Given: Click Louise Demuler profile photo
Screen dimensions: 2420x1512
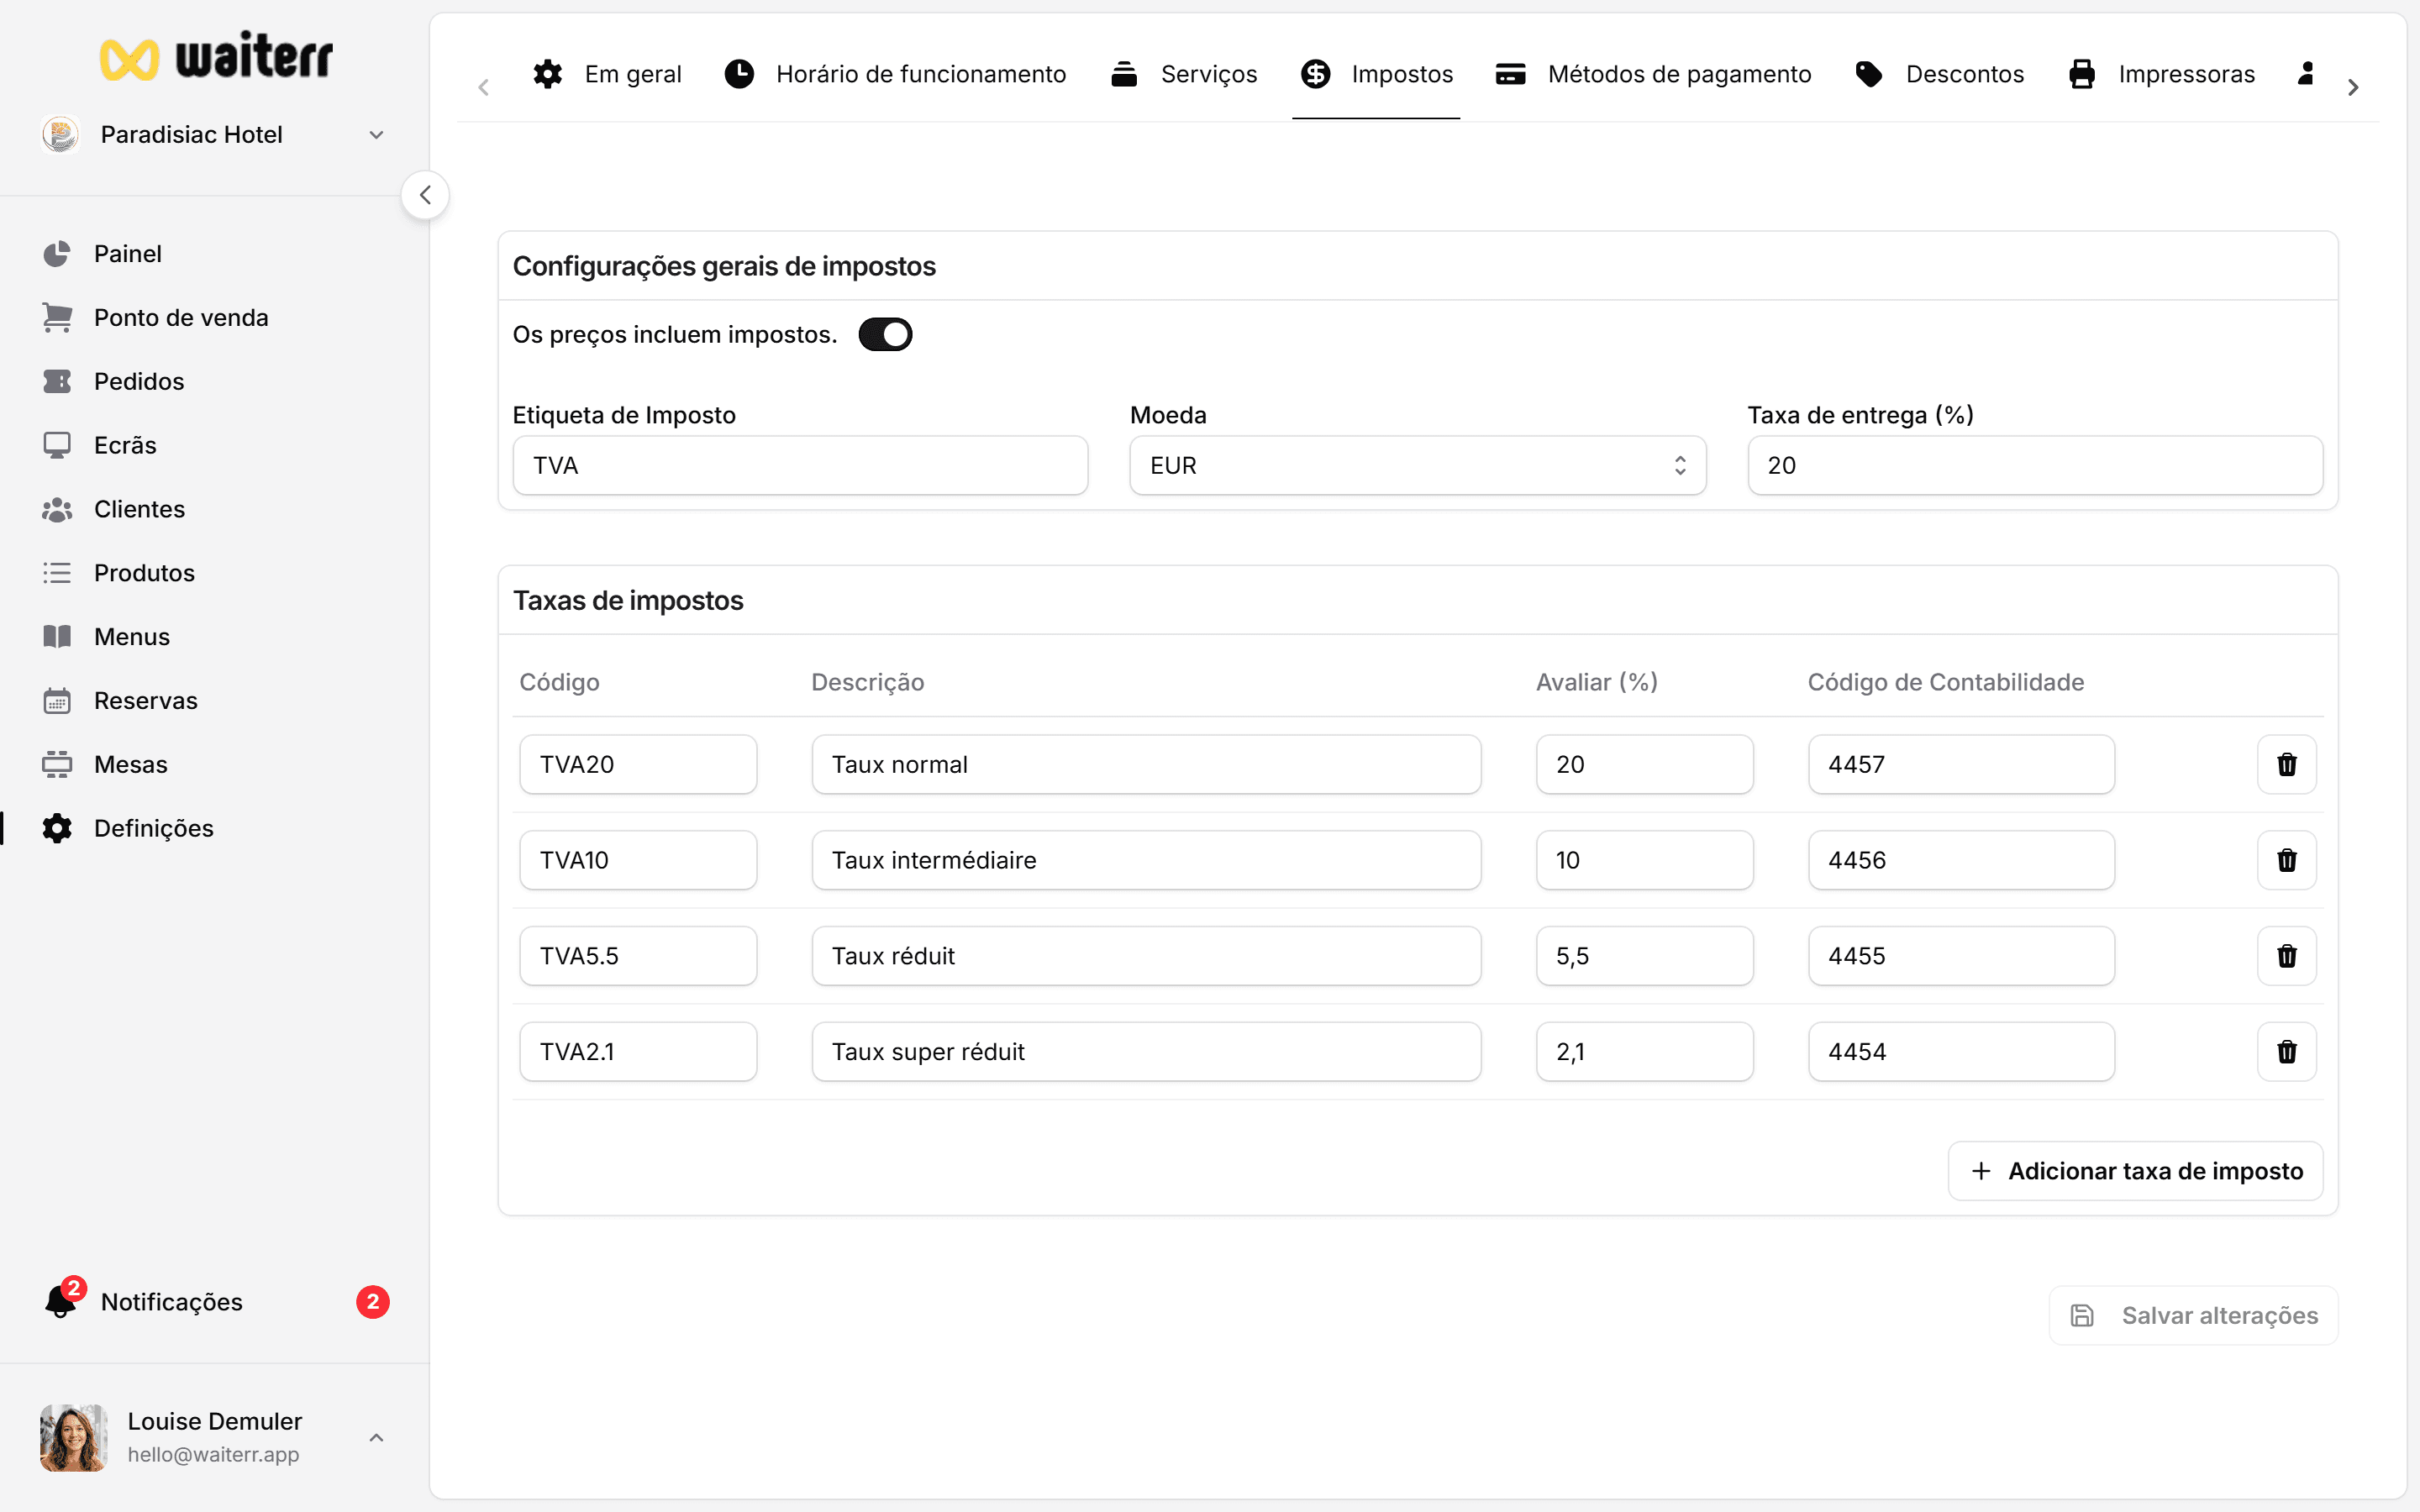Looking at the screenshot, I should coord(73,1437).
